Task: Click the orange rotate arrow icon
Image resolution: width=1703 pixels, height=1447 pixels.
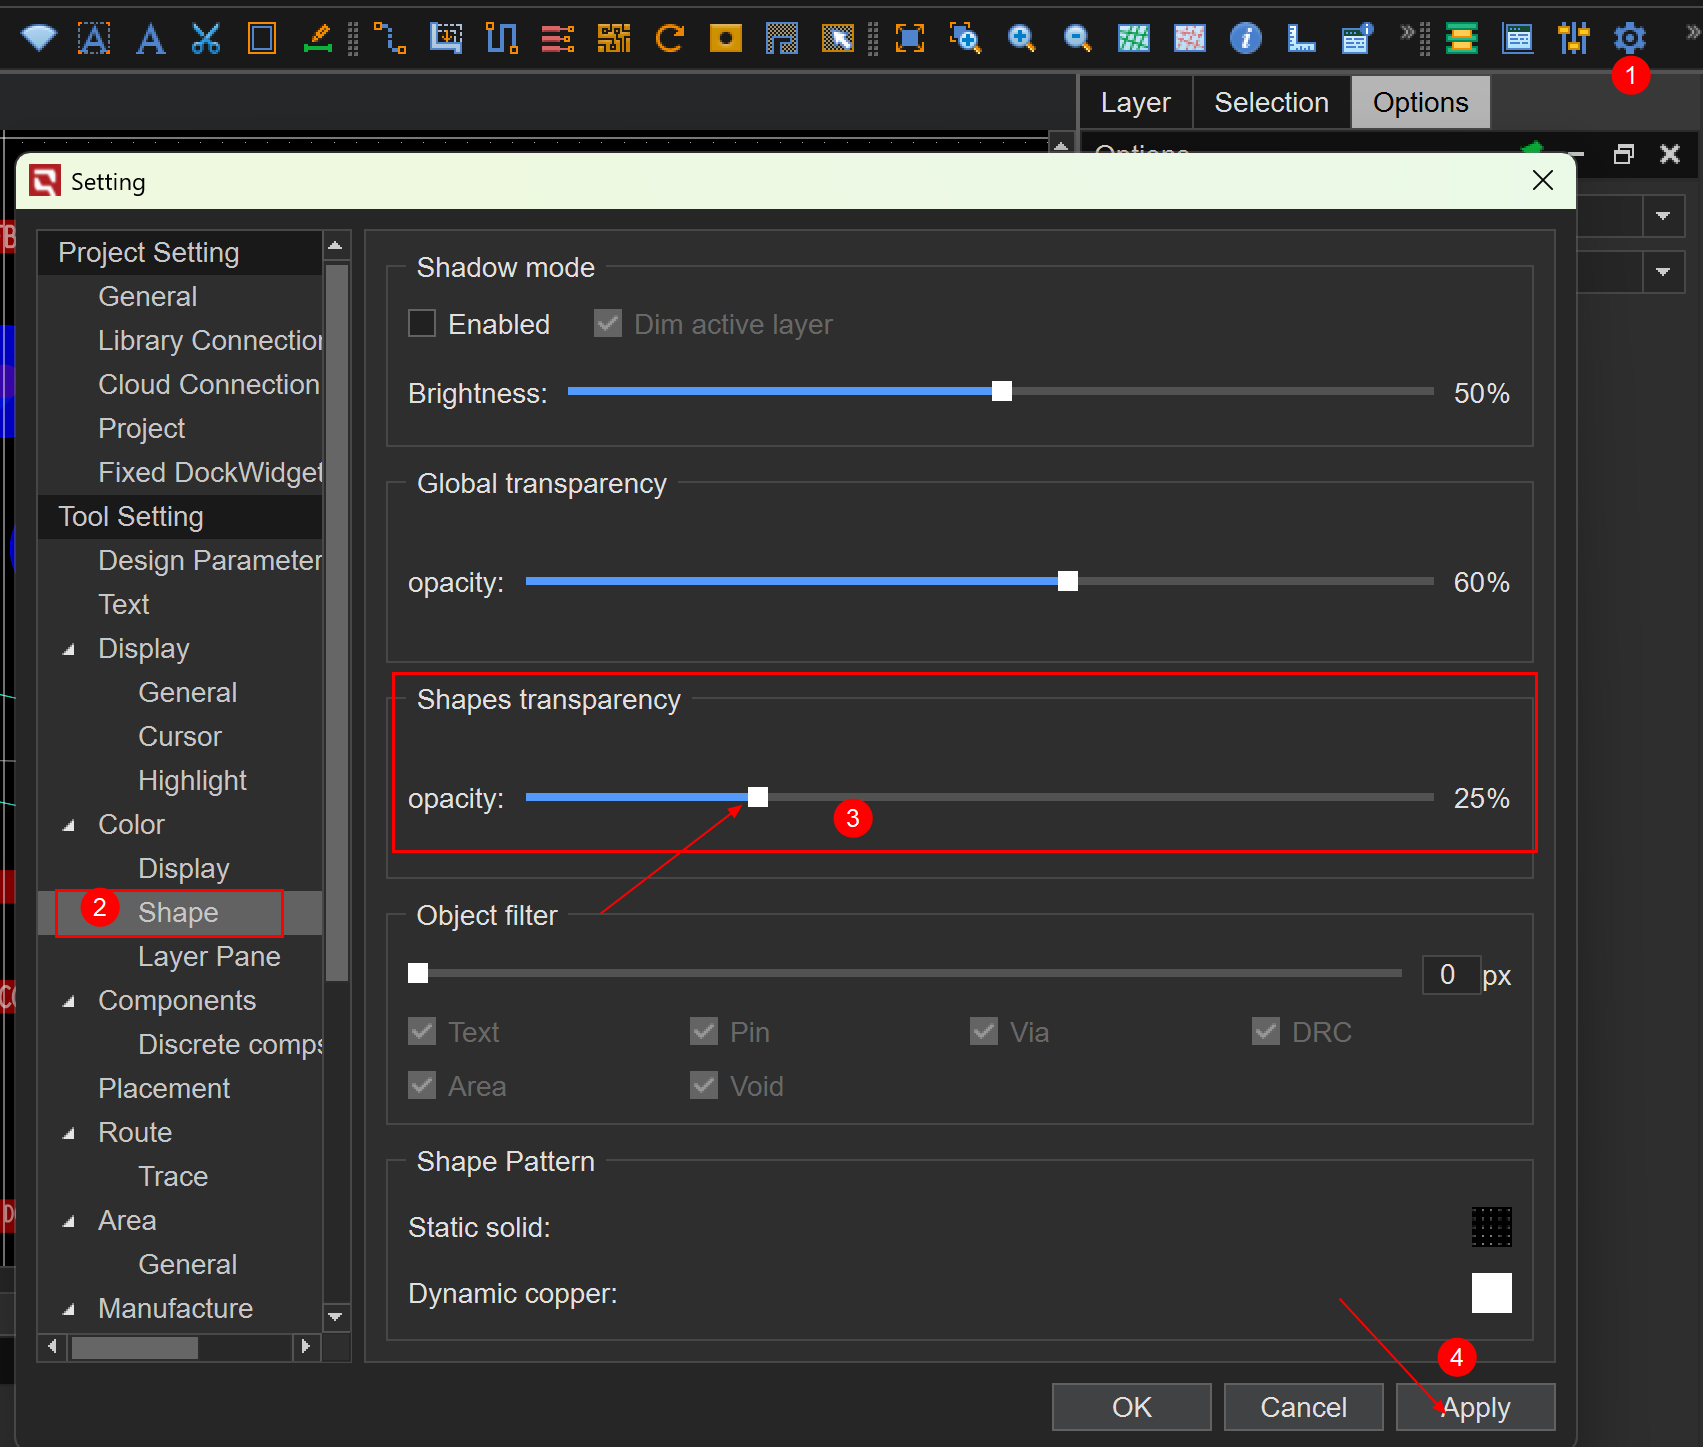Action: [669, 39]
